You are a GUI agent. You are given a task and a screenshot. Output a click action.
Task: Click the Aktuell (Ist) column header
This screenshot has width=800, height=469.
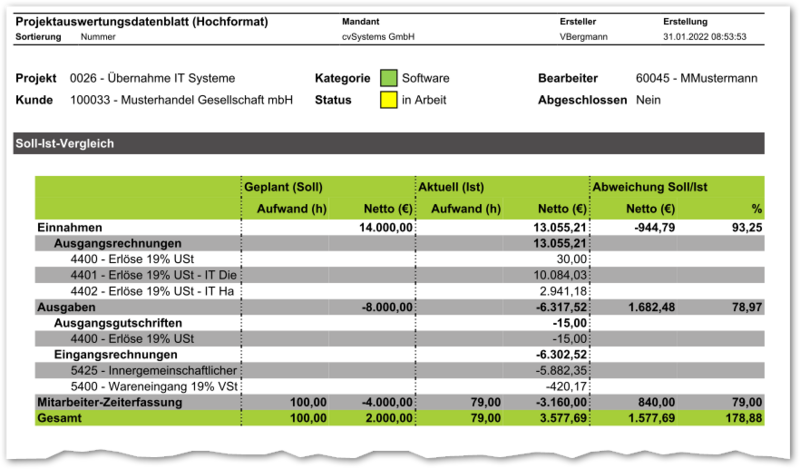coord(451,187)
